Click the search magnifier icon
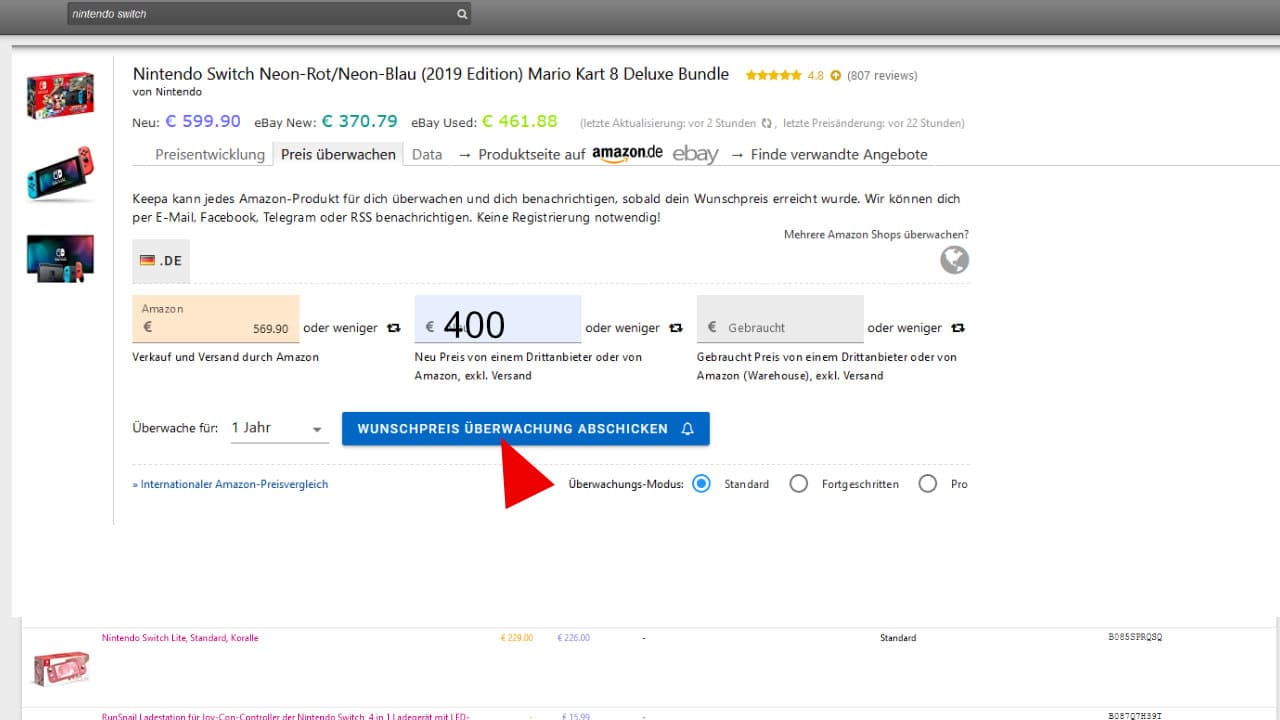1280x720 pixels. [x=461, y=15]
